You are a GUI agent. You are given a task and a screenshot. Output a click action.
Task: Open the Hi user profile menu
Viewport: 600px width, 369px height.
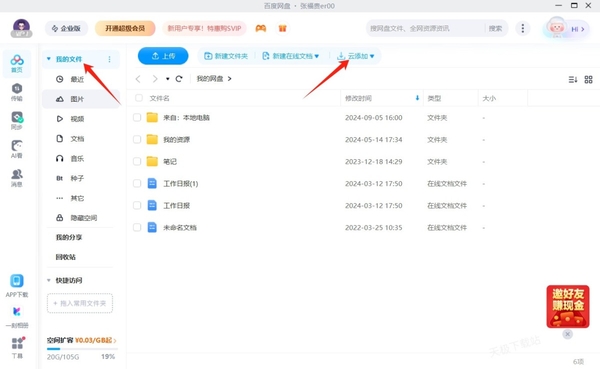click(x=566, y=29)
